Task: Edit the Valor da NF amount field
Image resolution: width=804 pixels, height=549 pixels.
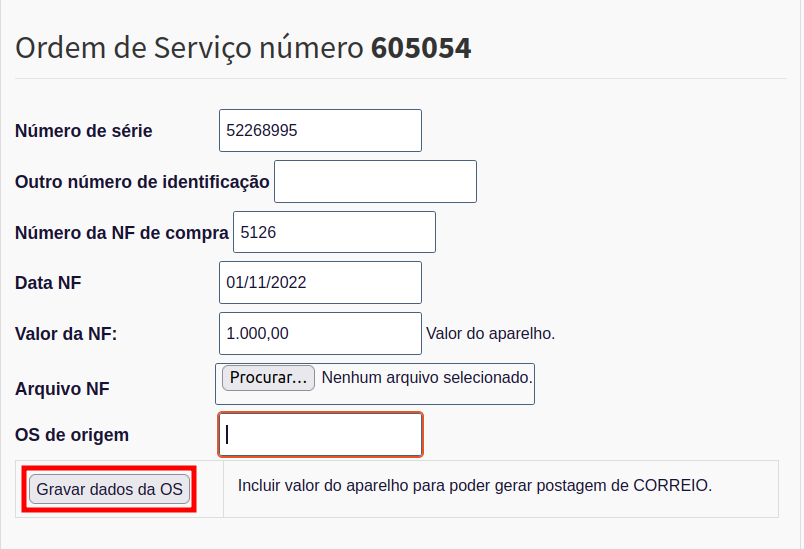Action: 320,333
